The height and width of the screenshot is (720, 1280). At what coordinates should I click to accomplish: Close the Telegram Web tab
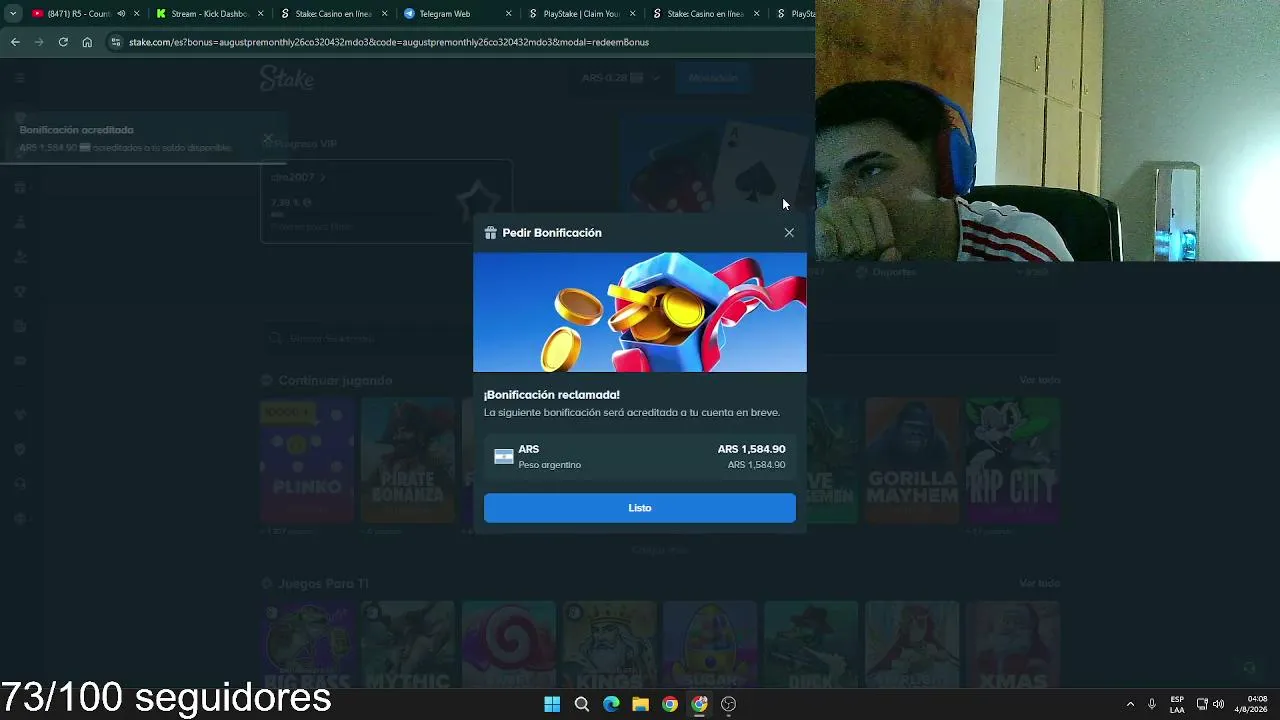509,14
